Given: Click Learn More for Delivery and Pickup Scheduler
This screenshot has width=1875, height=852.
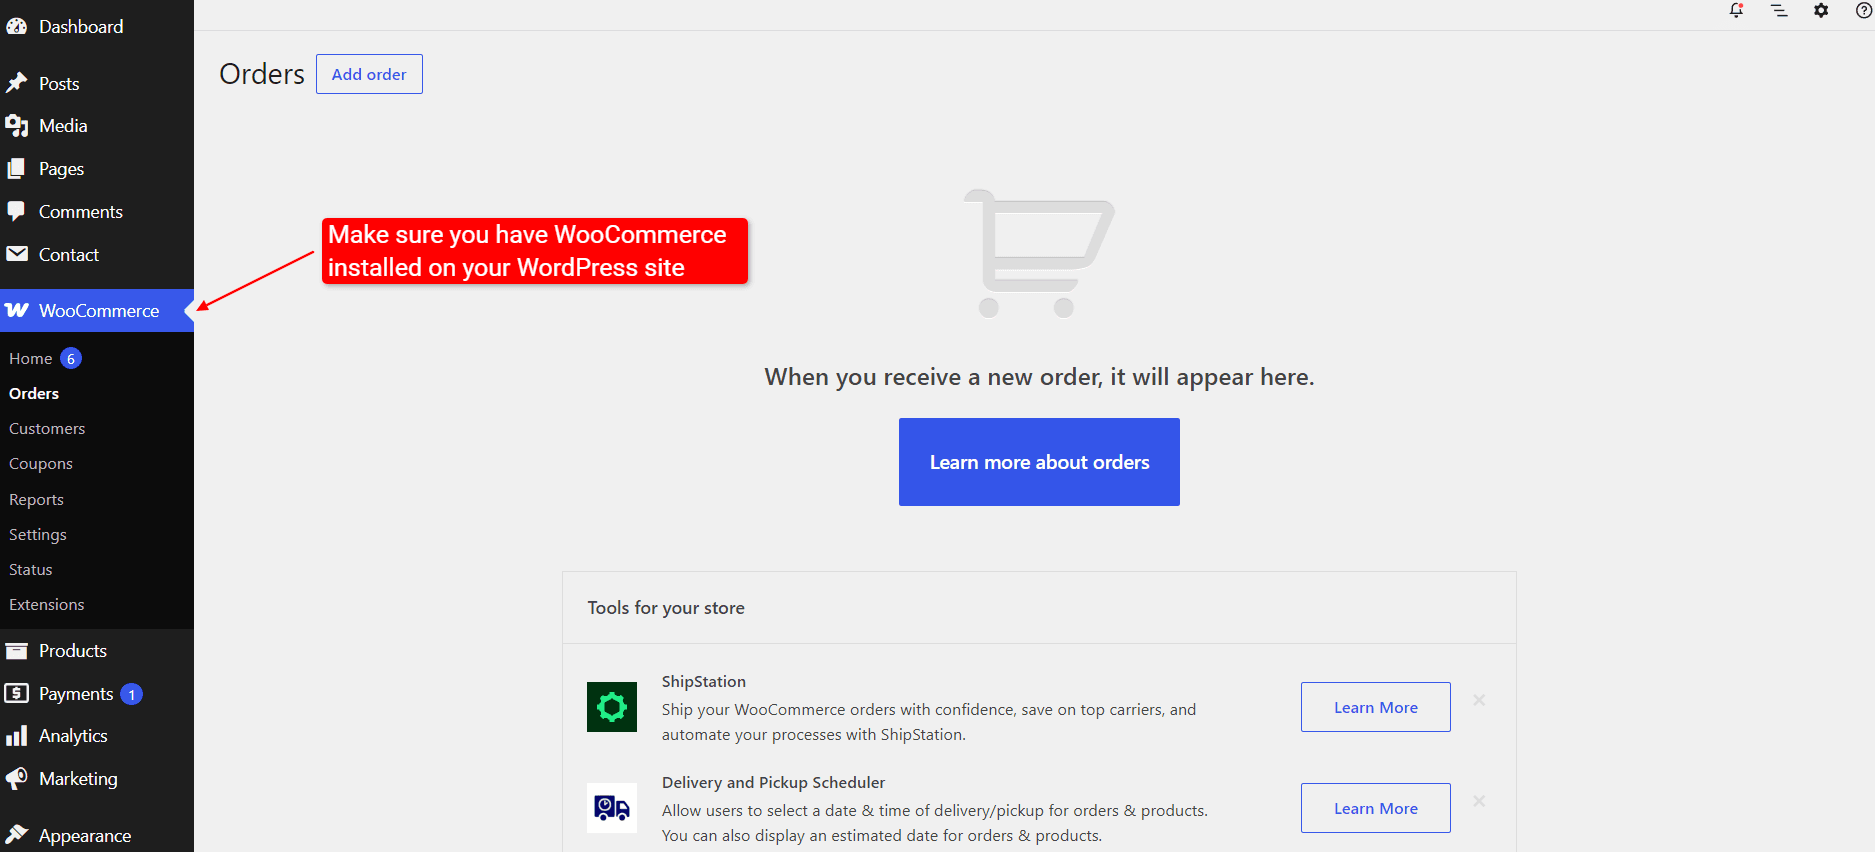Looking at the screenshot, I should pyautogui.click(x=1376, y=808).
